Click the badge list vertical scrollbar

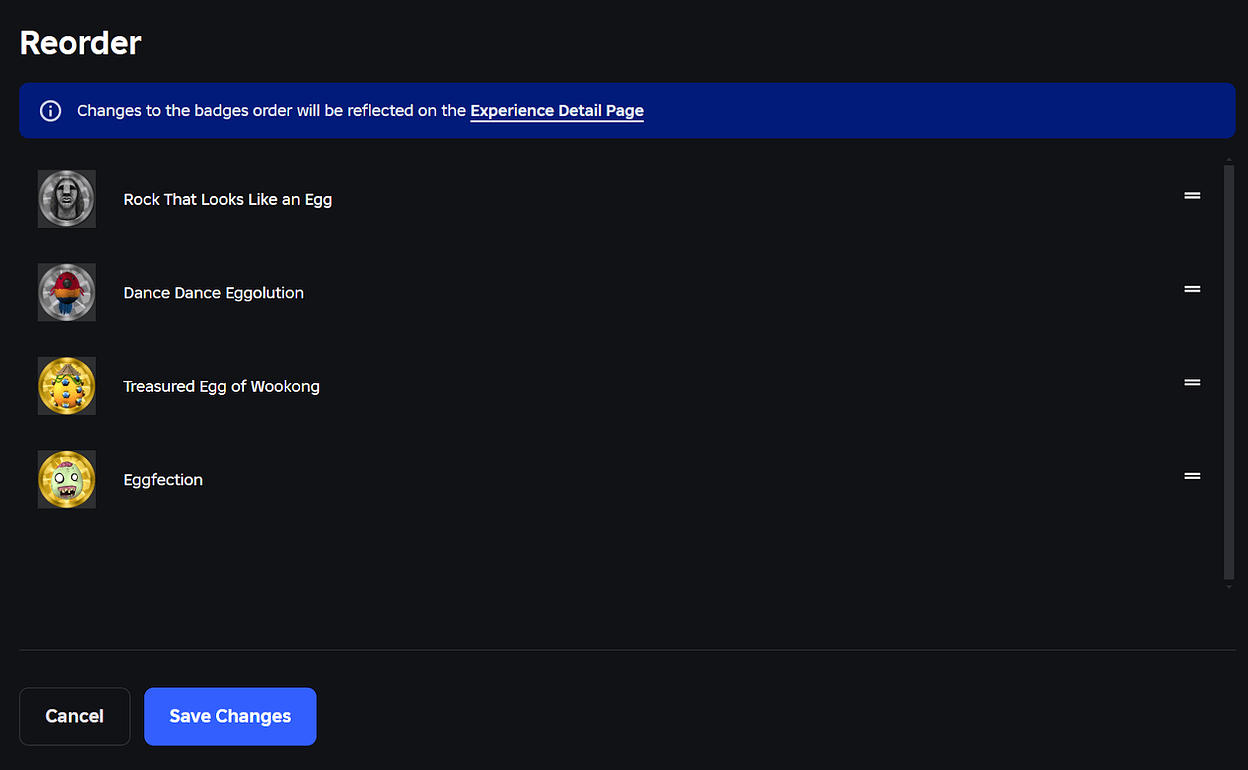coord(1229,372)
